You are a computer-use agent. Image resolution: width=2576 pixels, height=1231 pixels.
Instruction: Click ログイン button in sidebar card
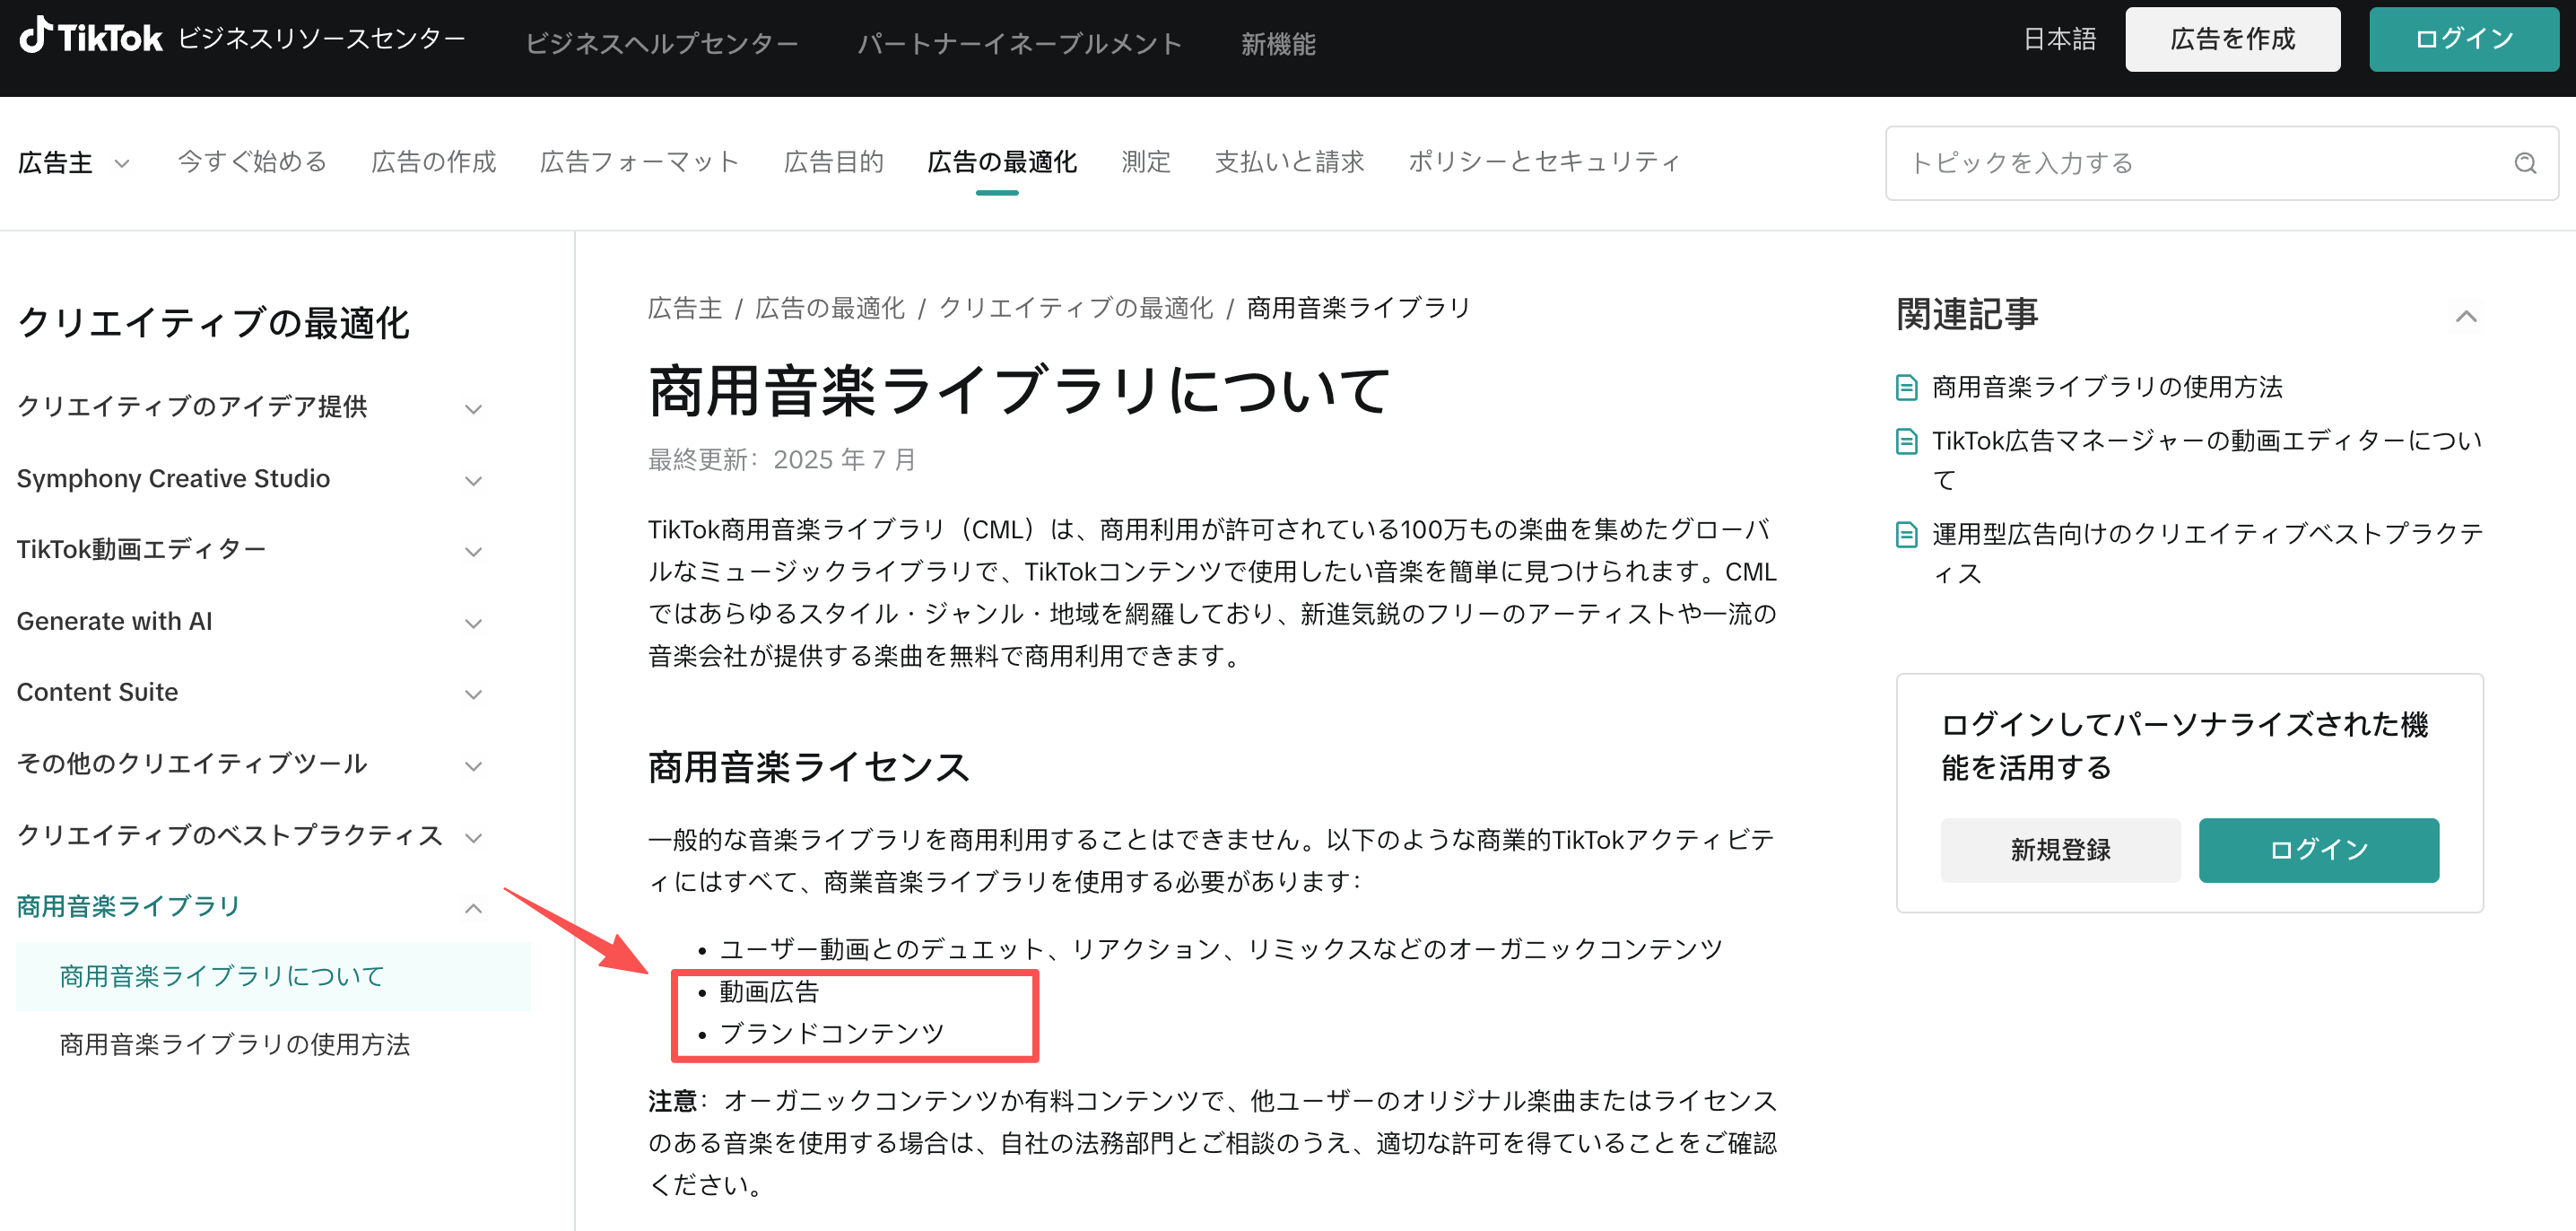[x=2318, y=849]
